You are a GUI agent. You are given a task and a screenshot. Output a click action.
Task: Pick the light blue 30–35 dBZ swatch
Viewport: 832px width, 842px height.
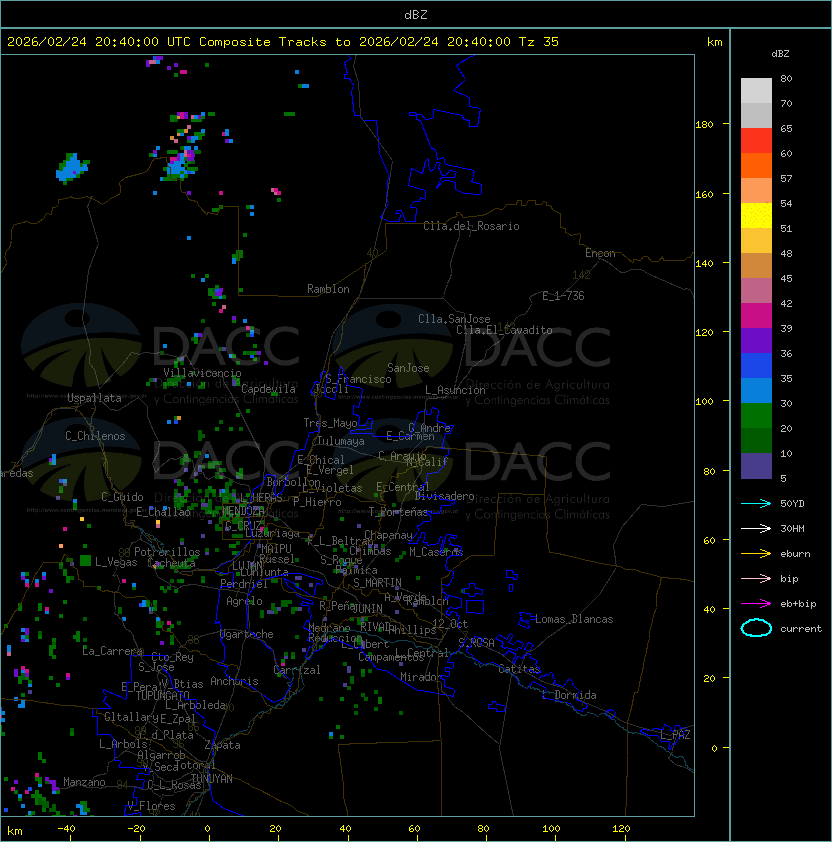756,391
